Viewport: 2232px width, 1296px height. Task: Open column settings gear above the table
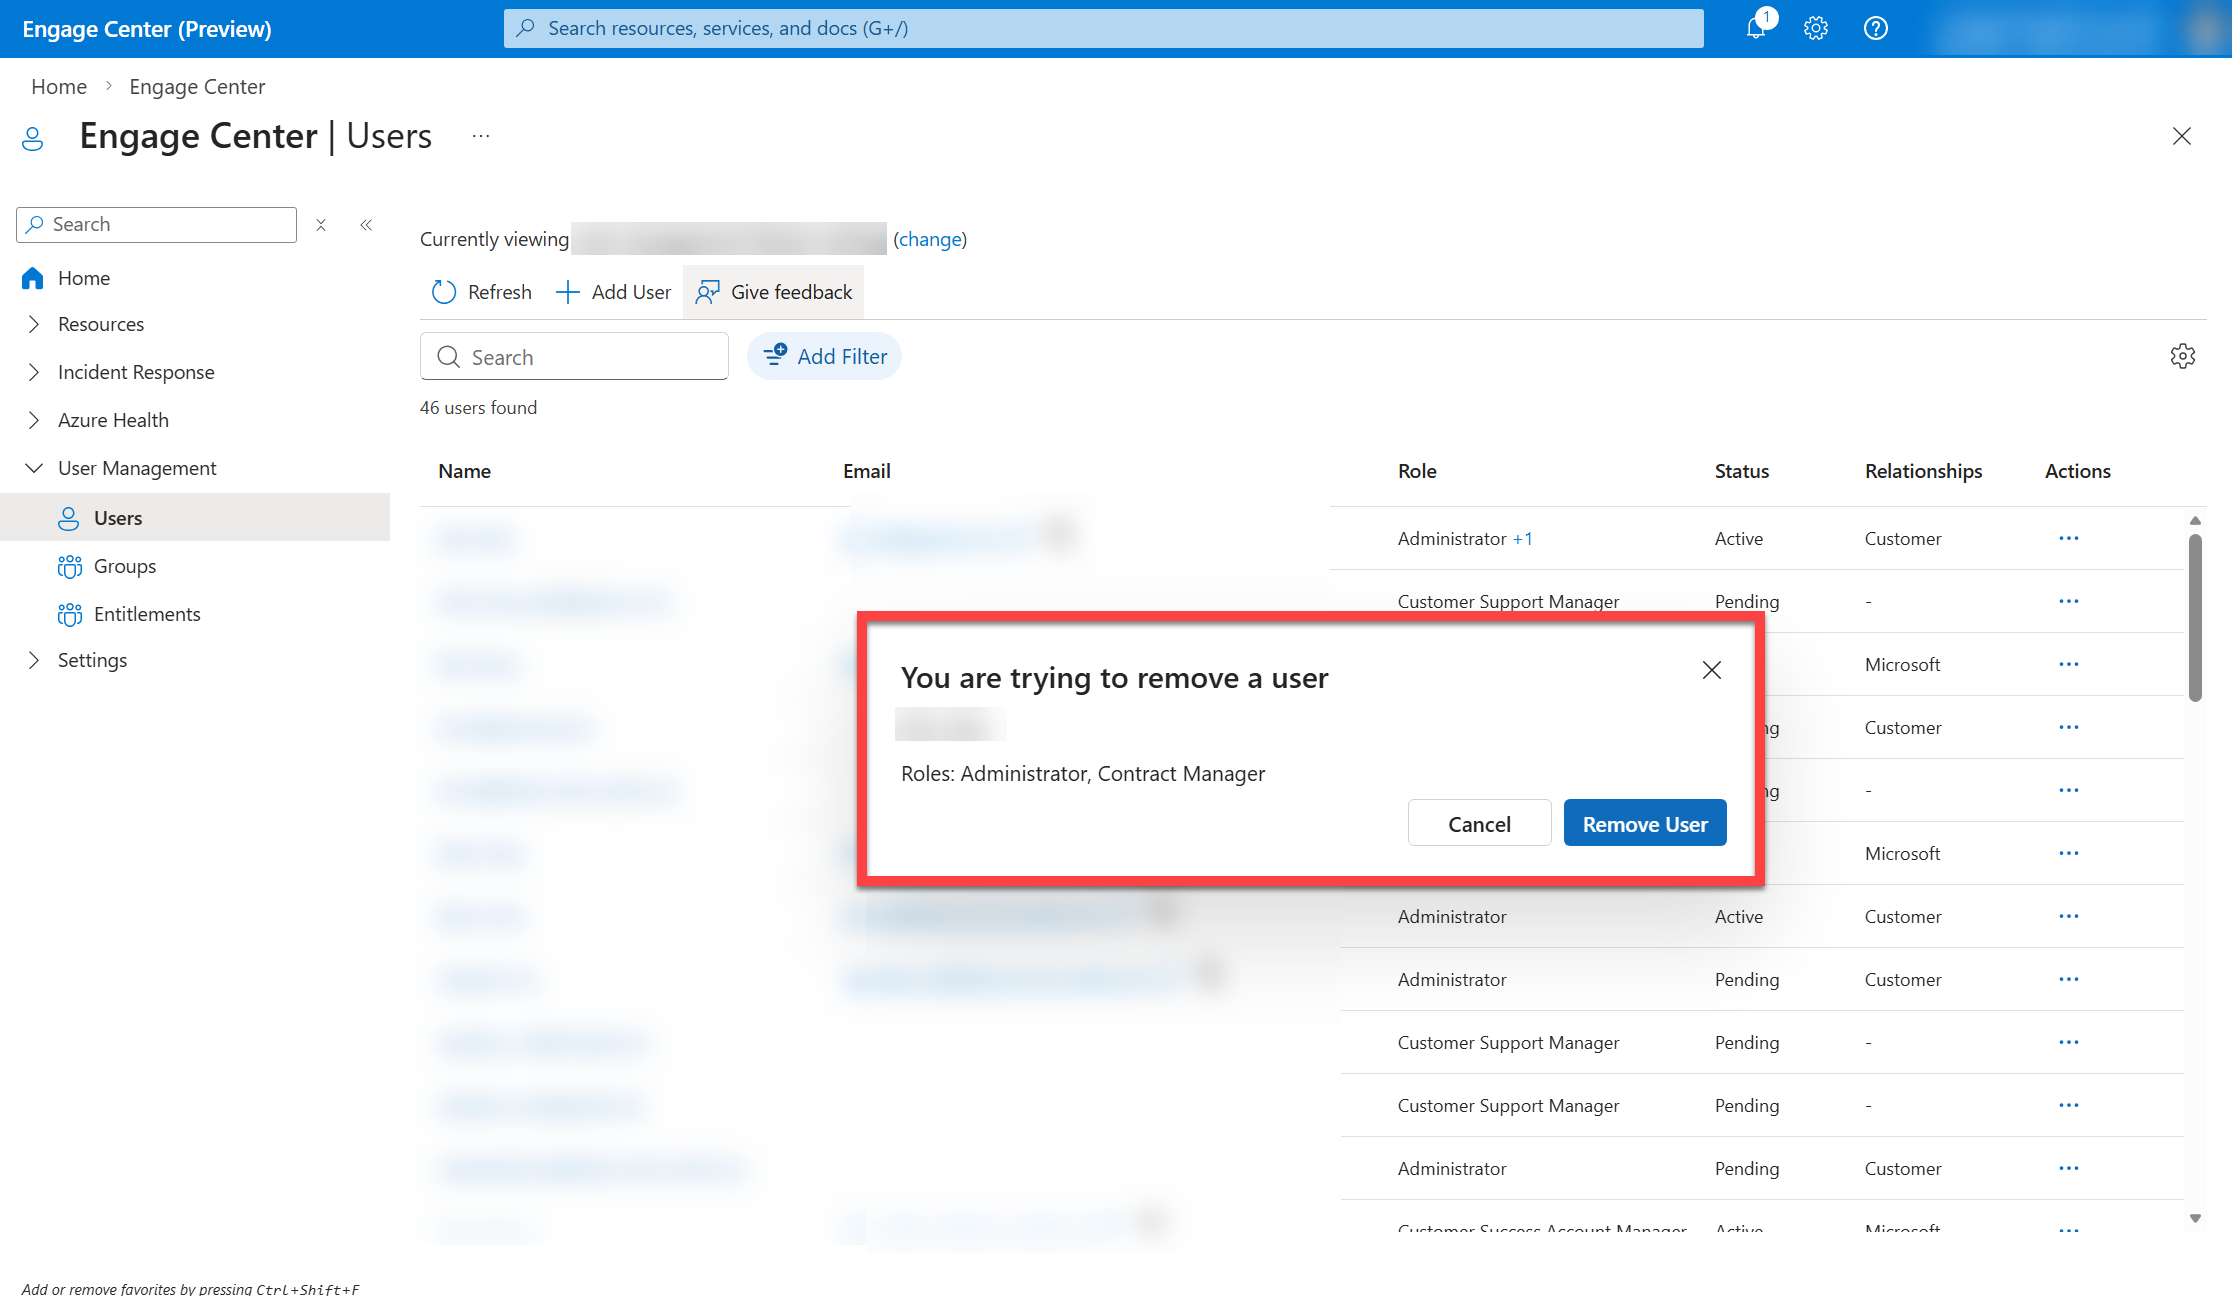(x=2183, y=356)
